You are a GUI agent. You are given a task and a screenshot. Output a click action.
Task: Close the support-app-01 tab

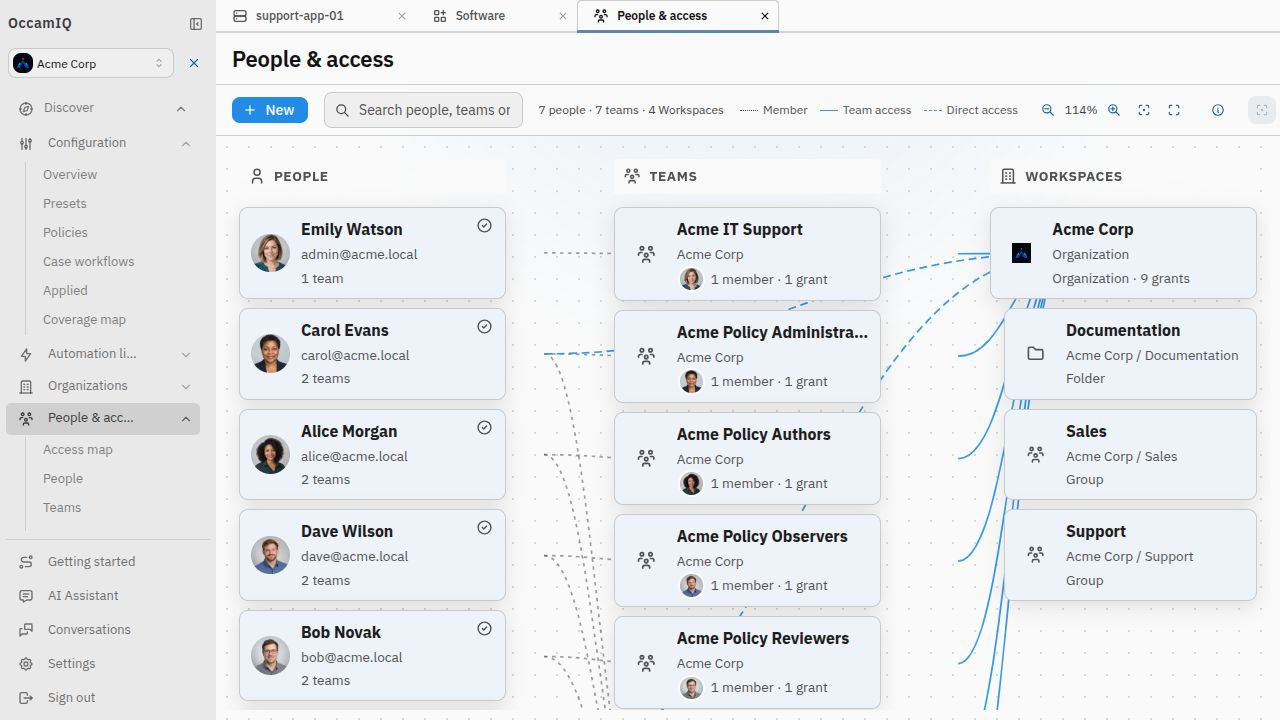point(402,16)
